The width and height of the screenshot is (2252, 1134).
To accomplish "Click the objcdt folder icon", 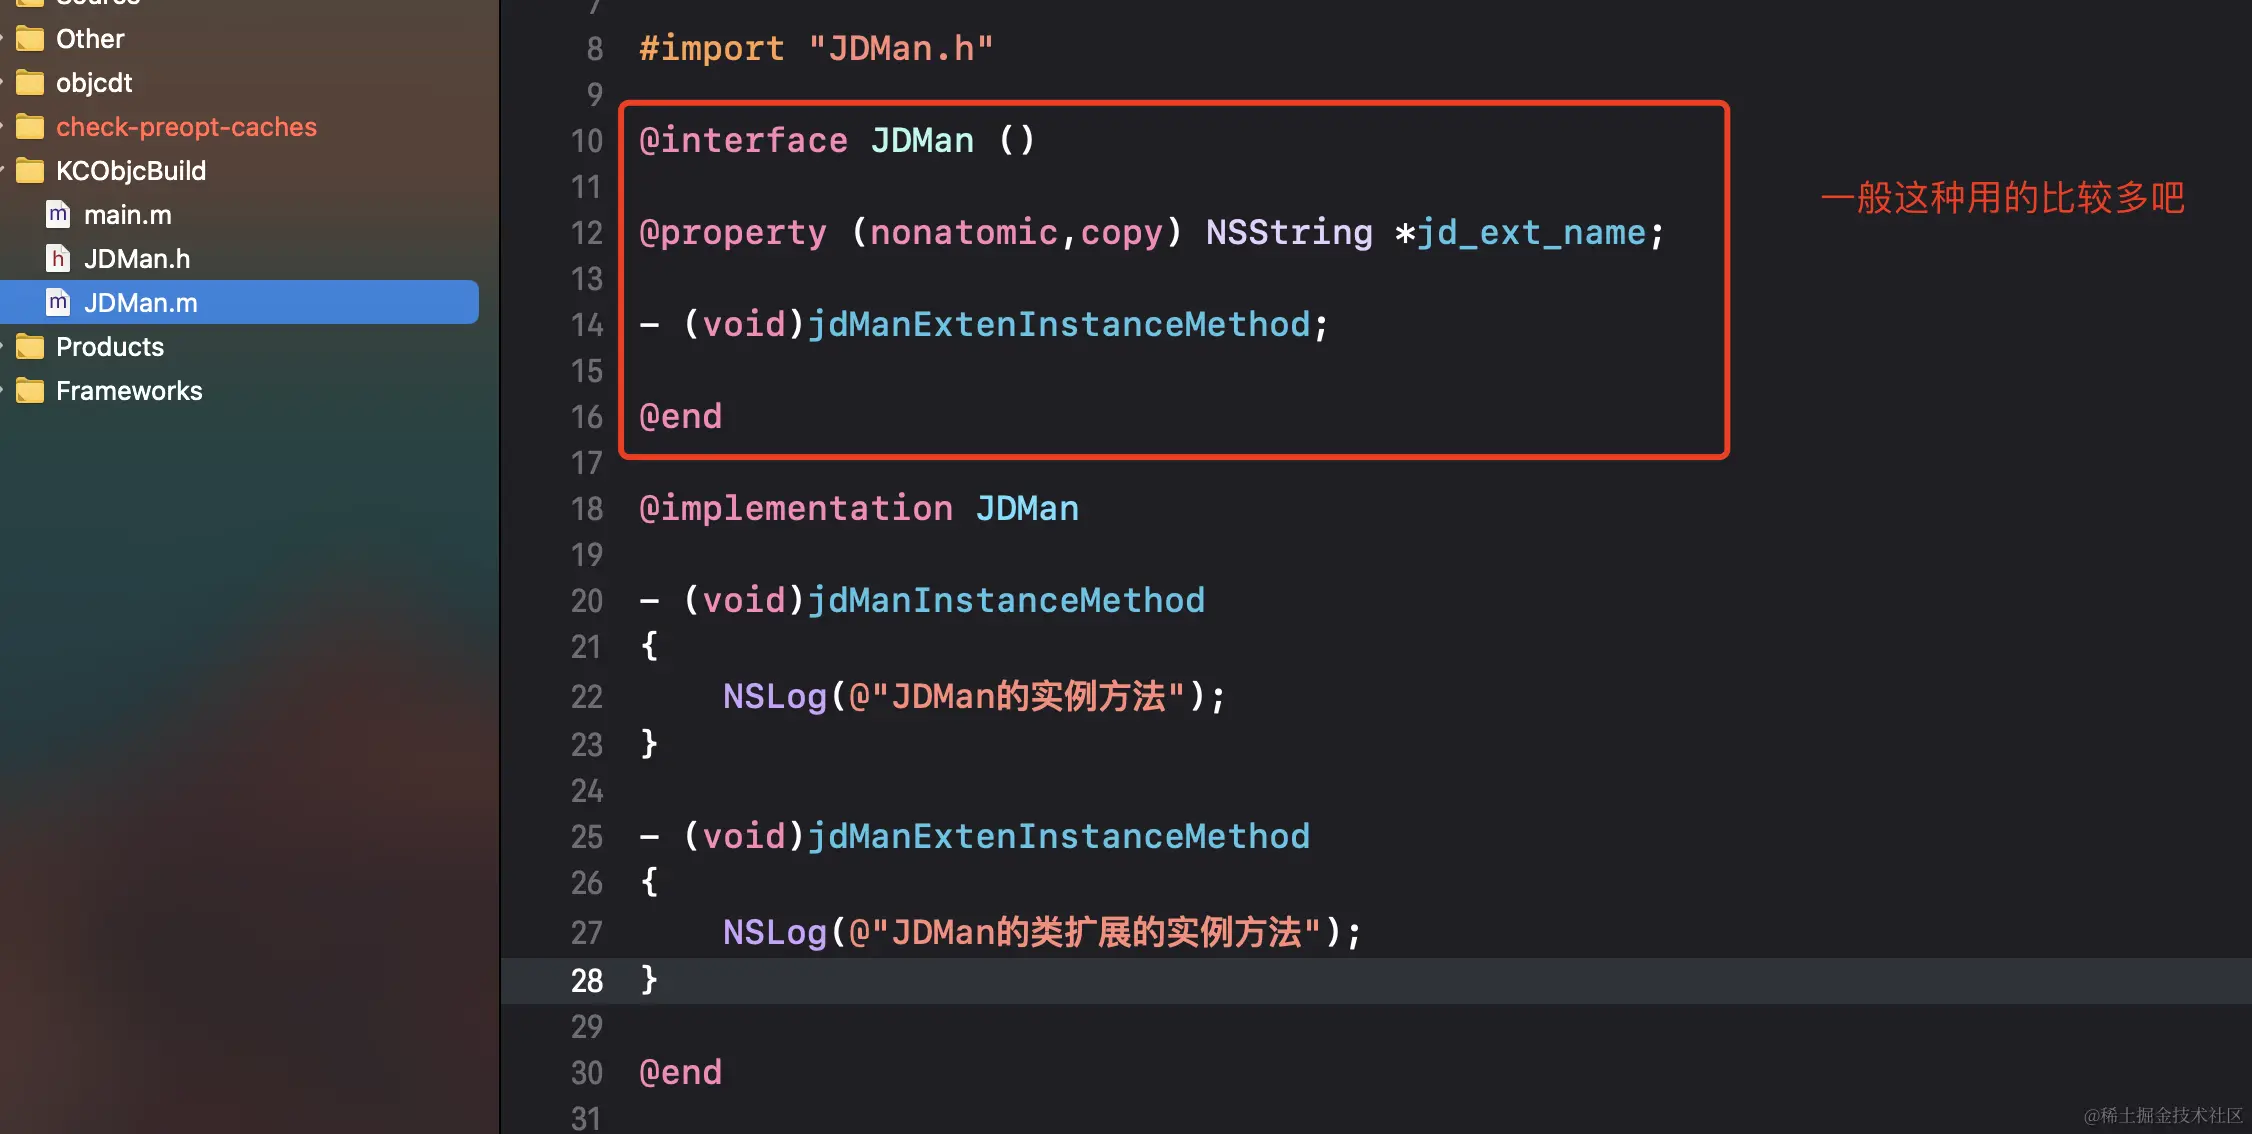I will pyautogui.click(x=29, y=82).
